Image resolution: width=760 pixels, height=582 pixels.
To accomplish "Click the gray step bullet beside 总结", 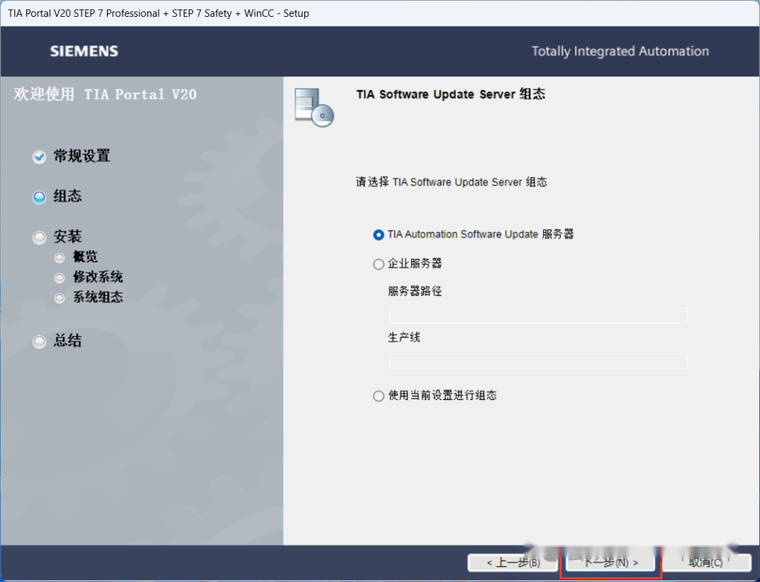I will (39, 342).
